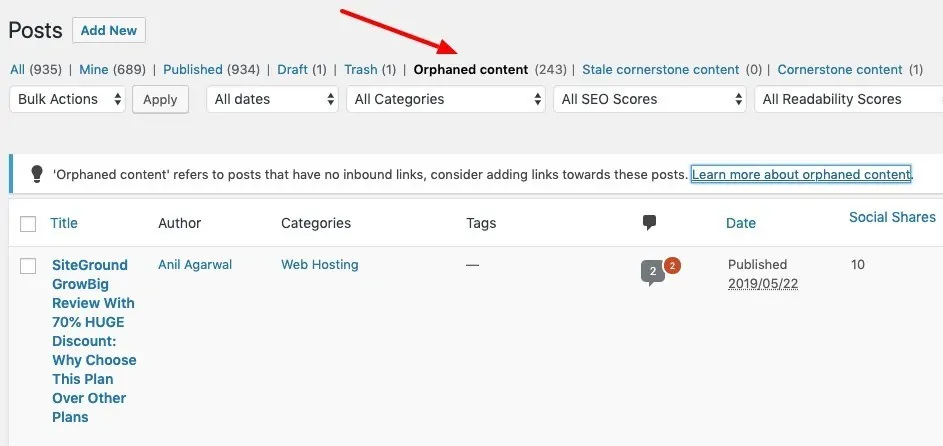Expand the All dates filter
943x446 pixels.
tap(272, 99)
